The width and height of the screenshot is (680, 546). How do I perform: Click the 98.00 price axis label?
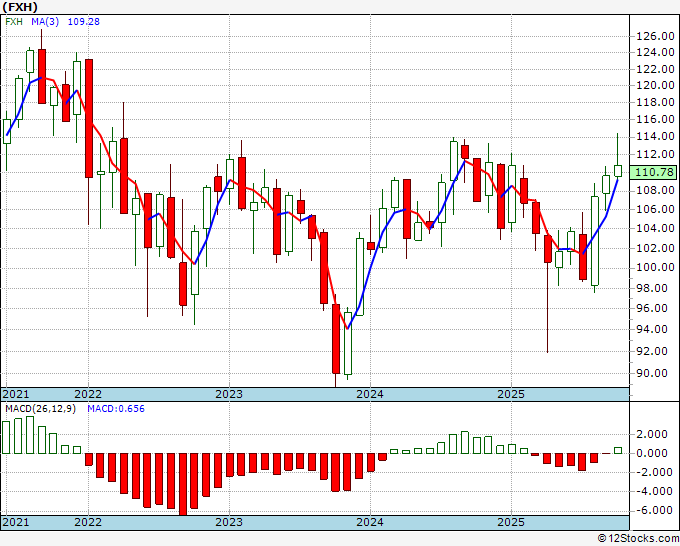652,288
